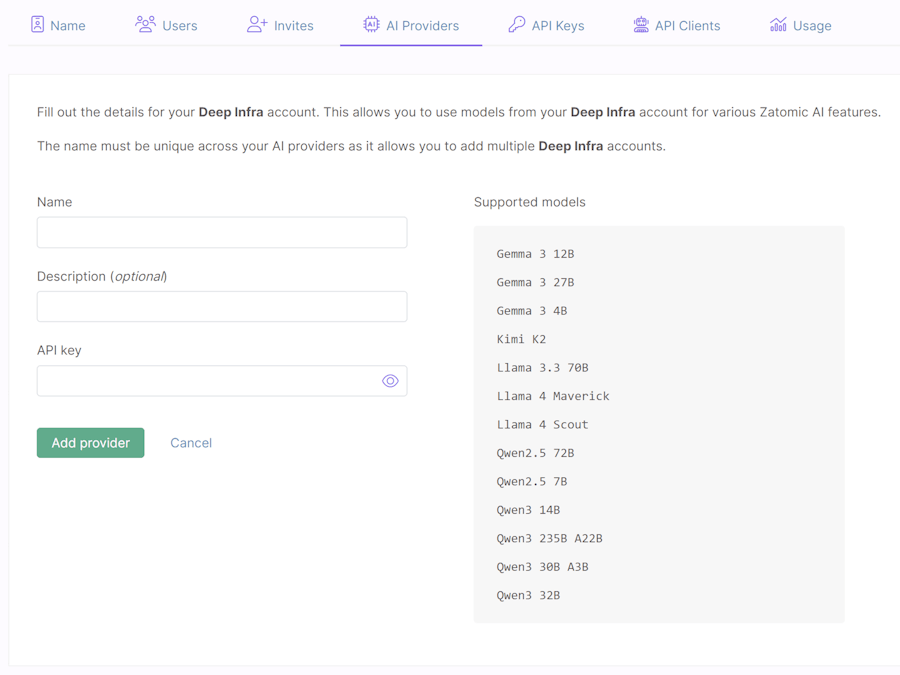Switch to the Users tab
The width and height of the screenshot is (900, 675).
tap(166, 25)
